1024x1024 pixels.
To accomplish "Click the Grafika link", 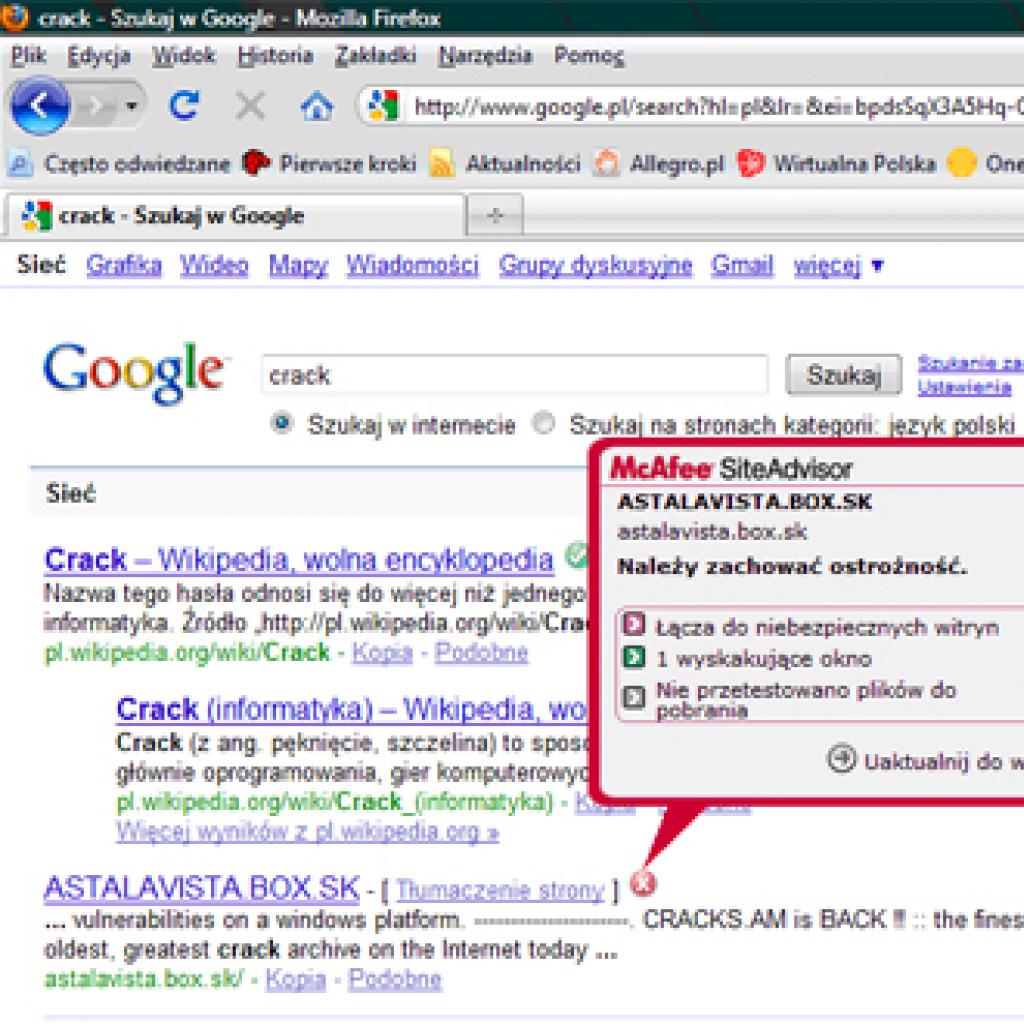I will (x=123, y=265).
